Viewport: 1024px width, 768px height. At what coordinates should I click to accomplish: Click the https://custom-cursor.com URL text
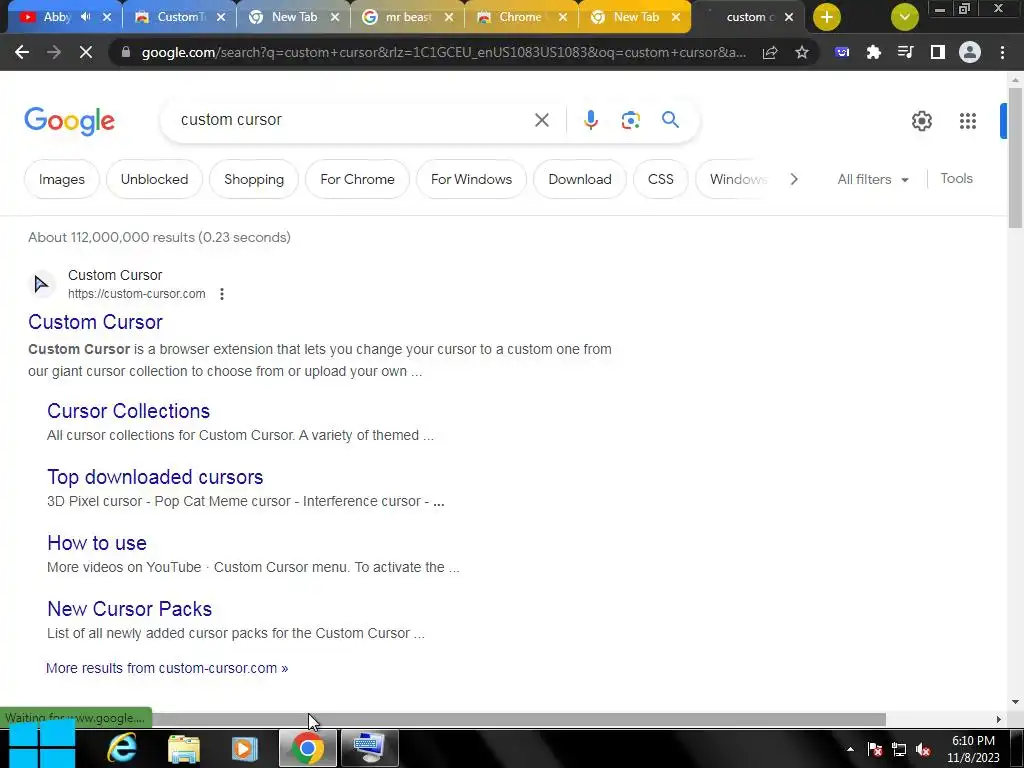pyautogui.click(x=136, y=294)
